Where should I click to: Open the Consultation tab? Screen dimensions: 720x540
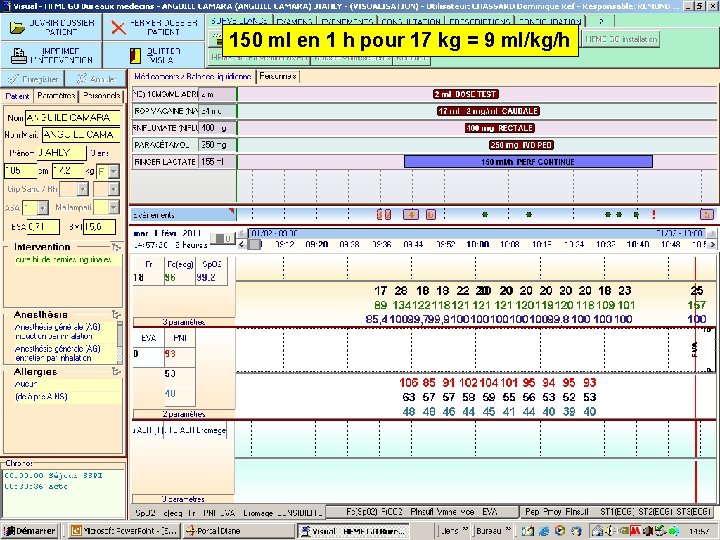411,21
